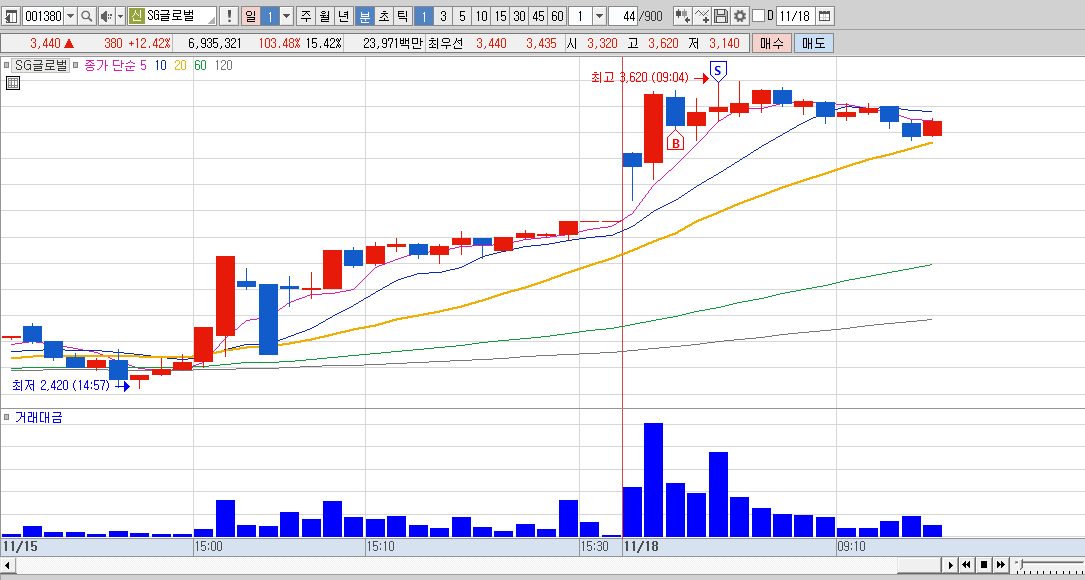
Task: Click the grid table icon under SG글로벌 label
Action: [x=13, y=83]
